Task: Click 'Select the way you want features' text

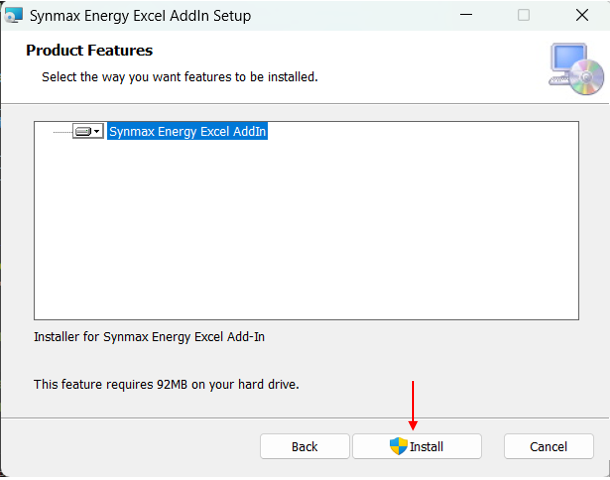Action: tap(180, 77)
